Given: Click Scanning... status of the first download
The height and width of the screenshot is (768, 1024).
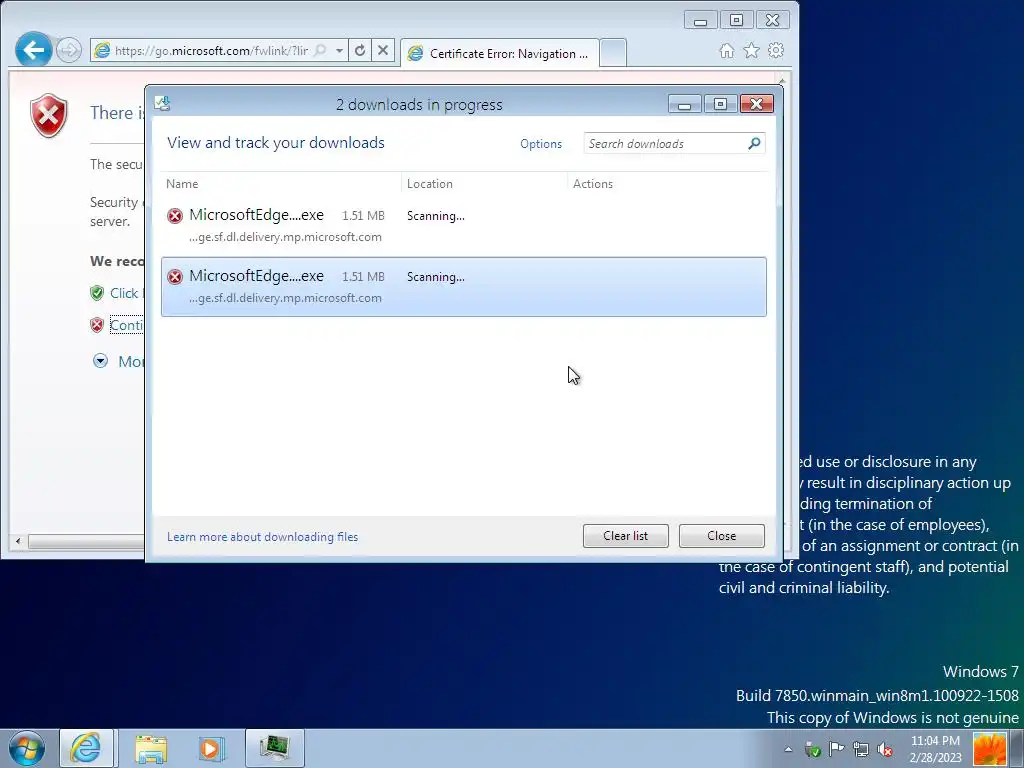Looking at the screenshot, I should [436, 216].
